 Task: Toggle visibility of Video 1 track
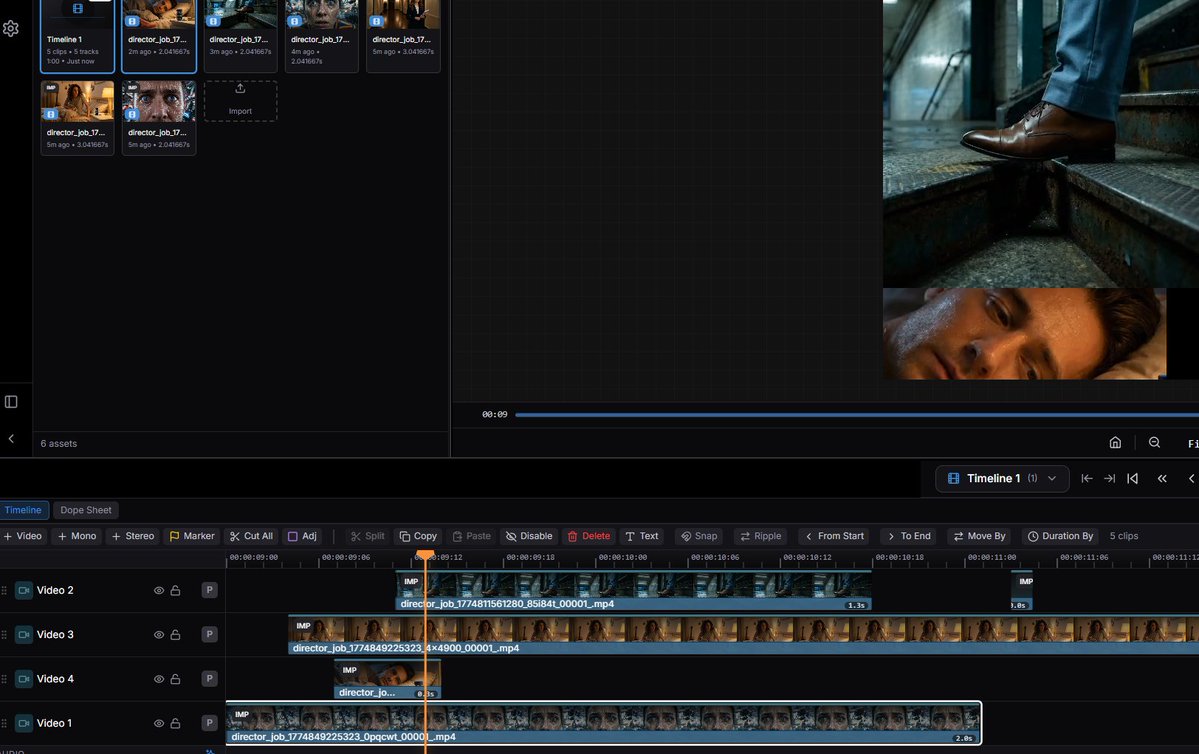pos(158,723)
